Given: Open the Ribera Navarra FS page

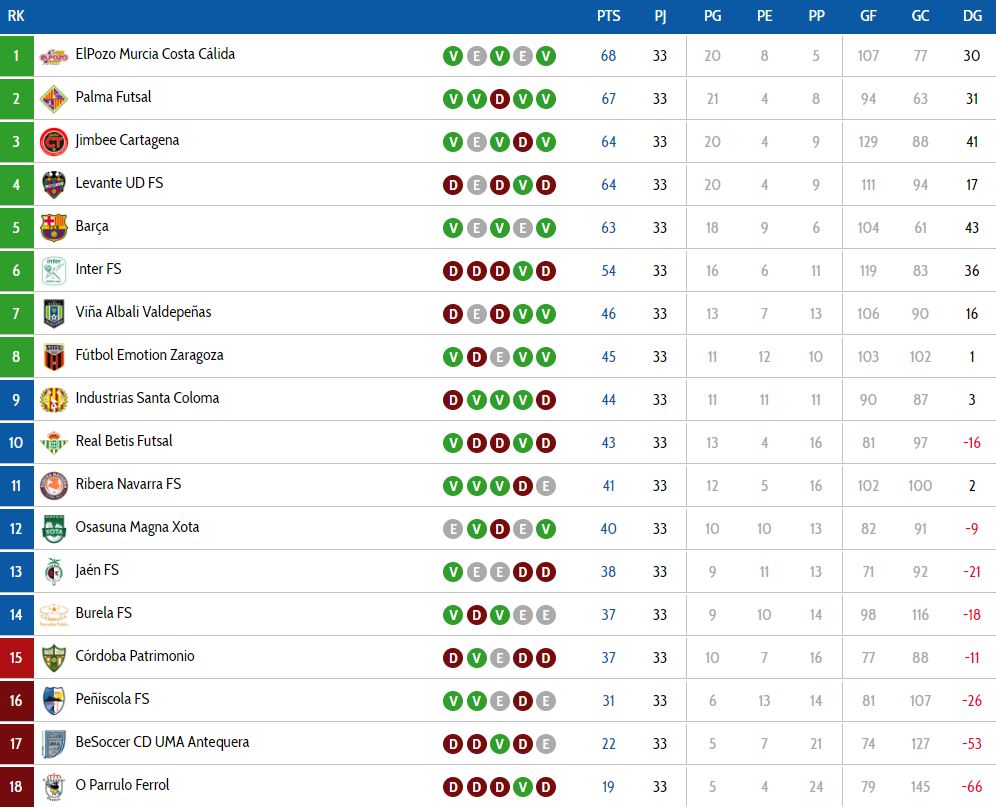Looking at the screenshot, I should pos(128,484).
